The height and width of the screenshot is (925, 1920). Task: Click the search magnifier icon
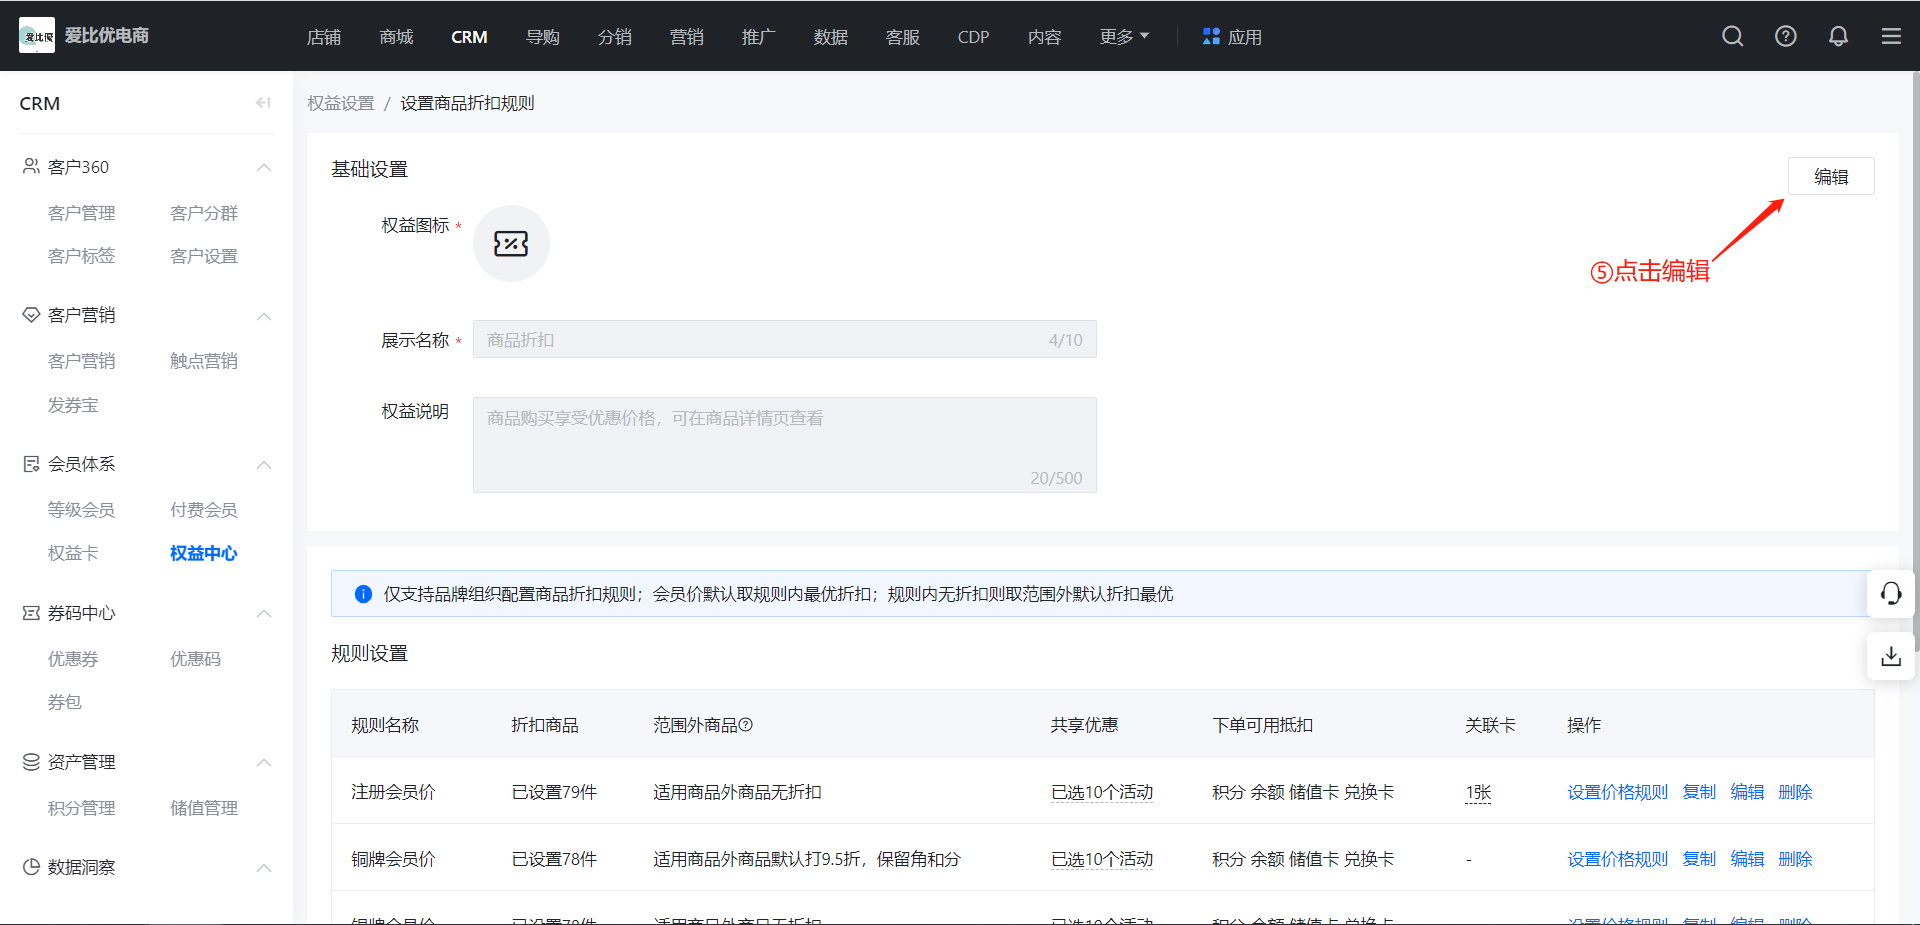[1733, 36]
